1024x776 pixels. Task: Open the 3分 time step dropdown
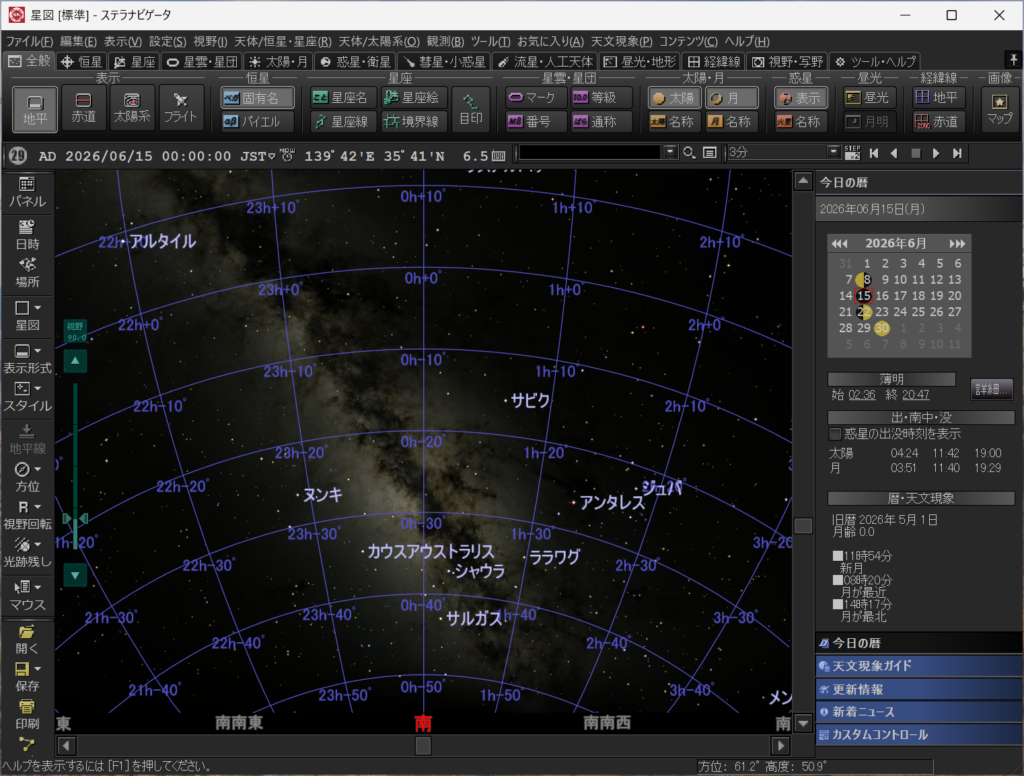coord(833,152)
